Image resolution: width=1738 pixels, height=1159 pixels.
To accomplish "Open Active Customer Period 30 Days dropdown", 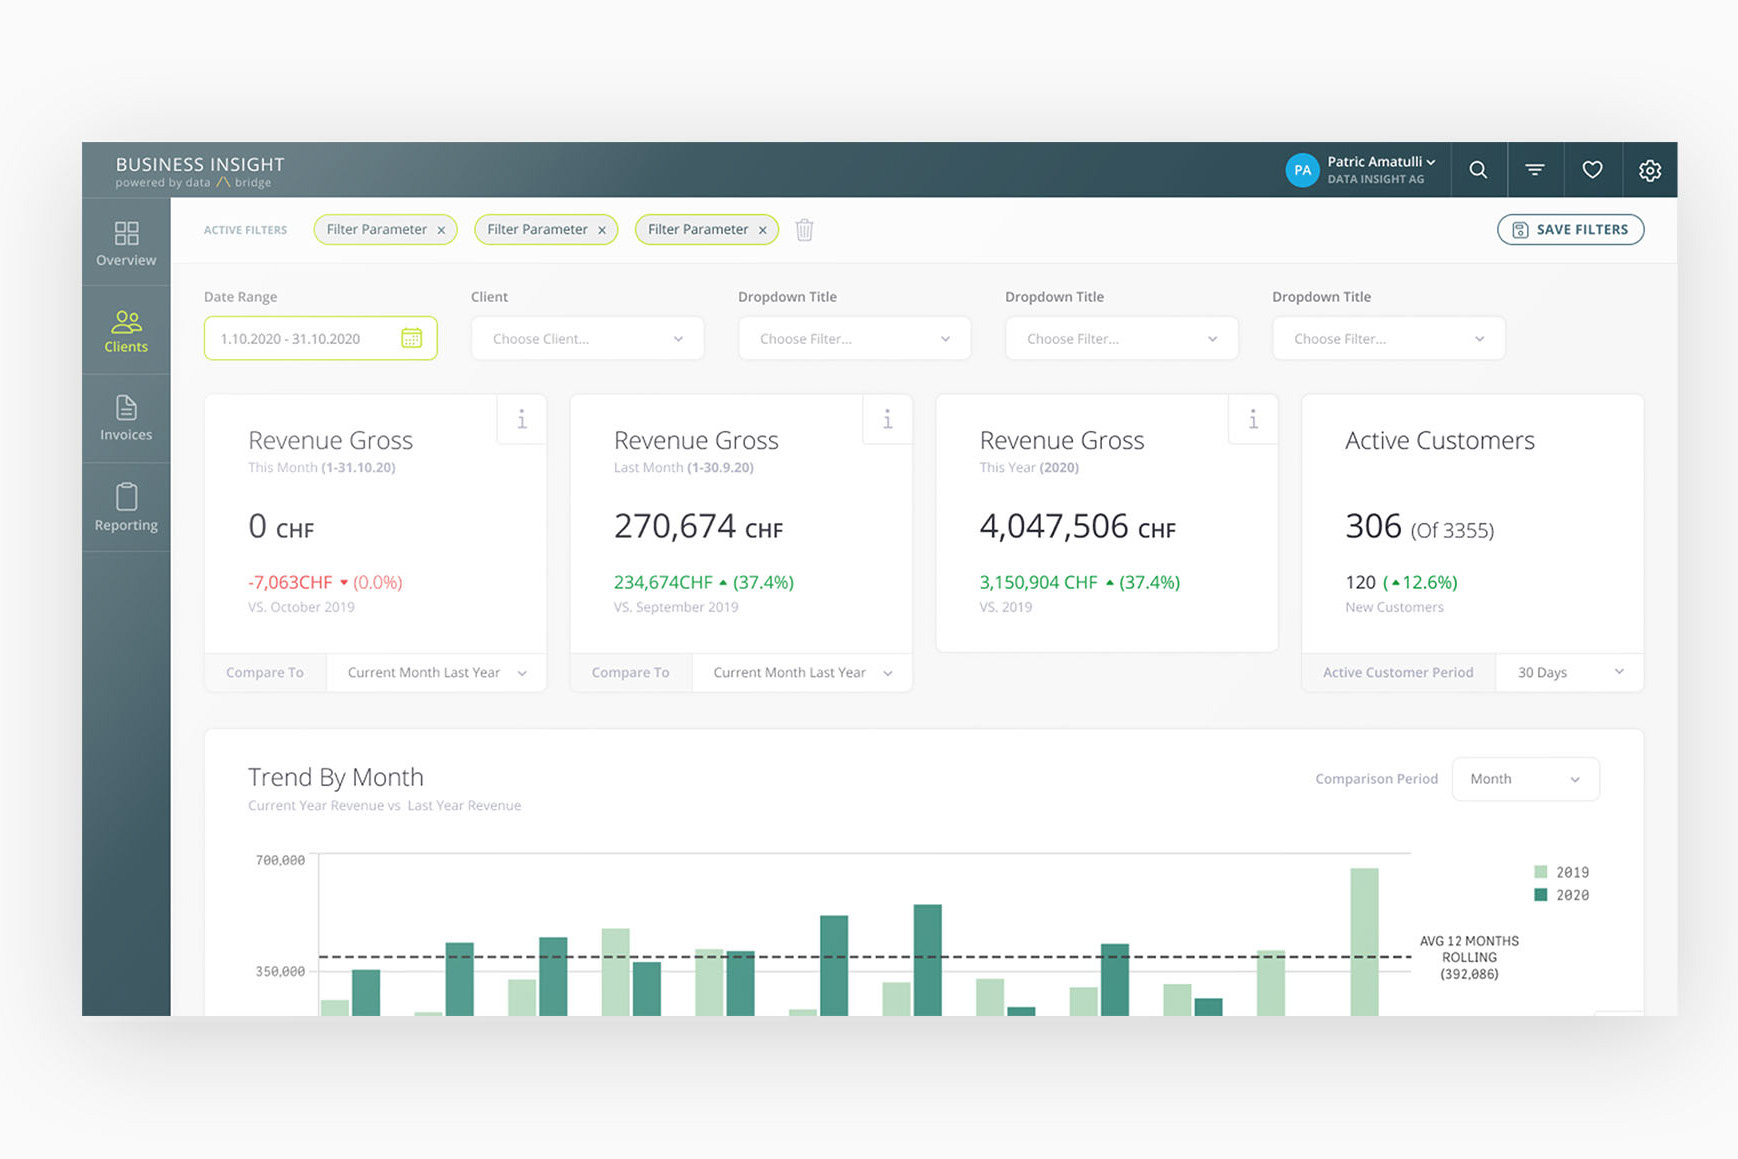I will pos(1569,672).
